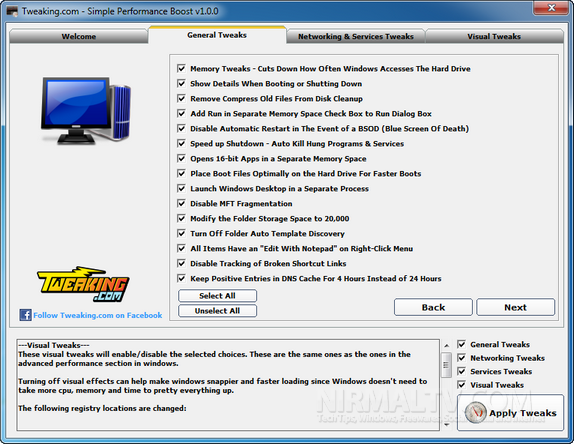Viewport: 574px width, 444px height.
Task: Click the Unselect All button
Action: pyautogui.click(x=217, y=311)
